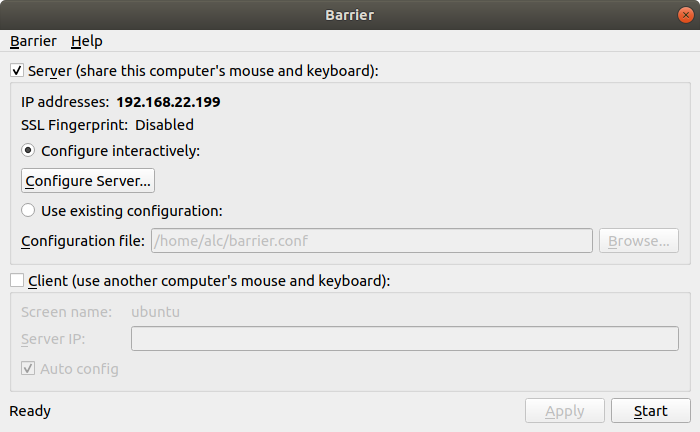Select the Configure interactively radio button
Screen dimensions: 700x432
(x=28, y=151)
